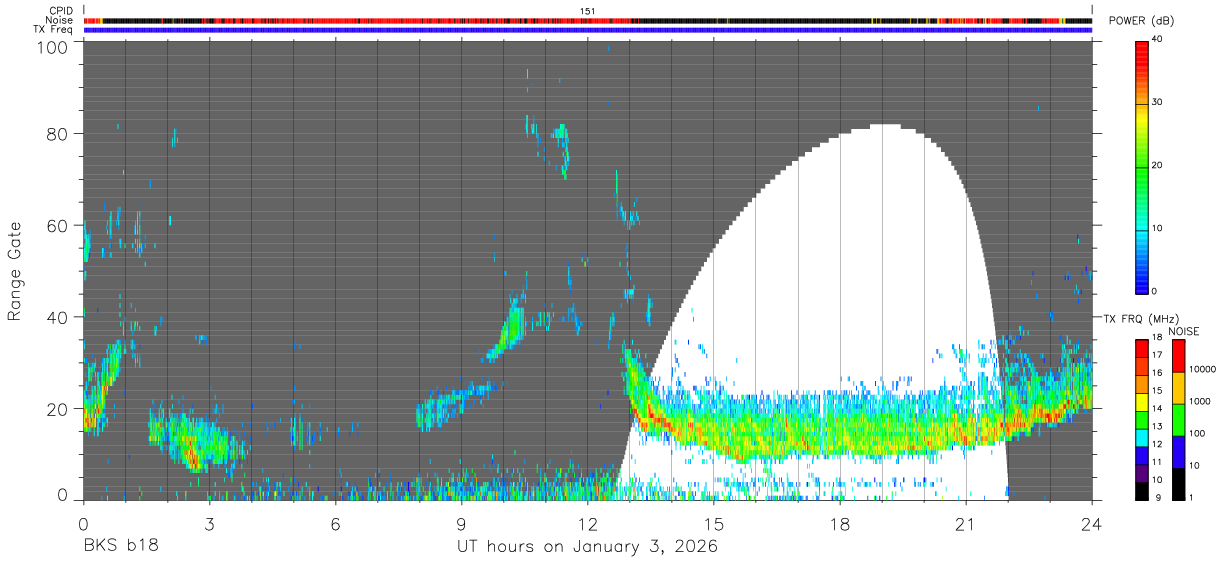Click the 0 hour tick on the UT axis
The width and height of the screenshot is (1228, 567).
pyautogui.click(x=84, y=522)
